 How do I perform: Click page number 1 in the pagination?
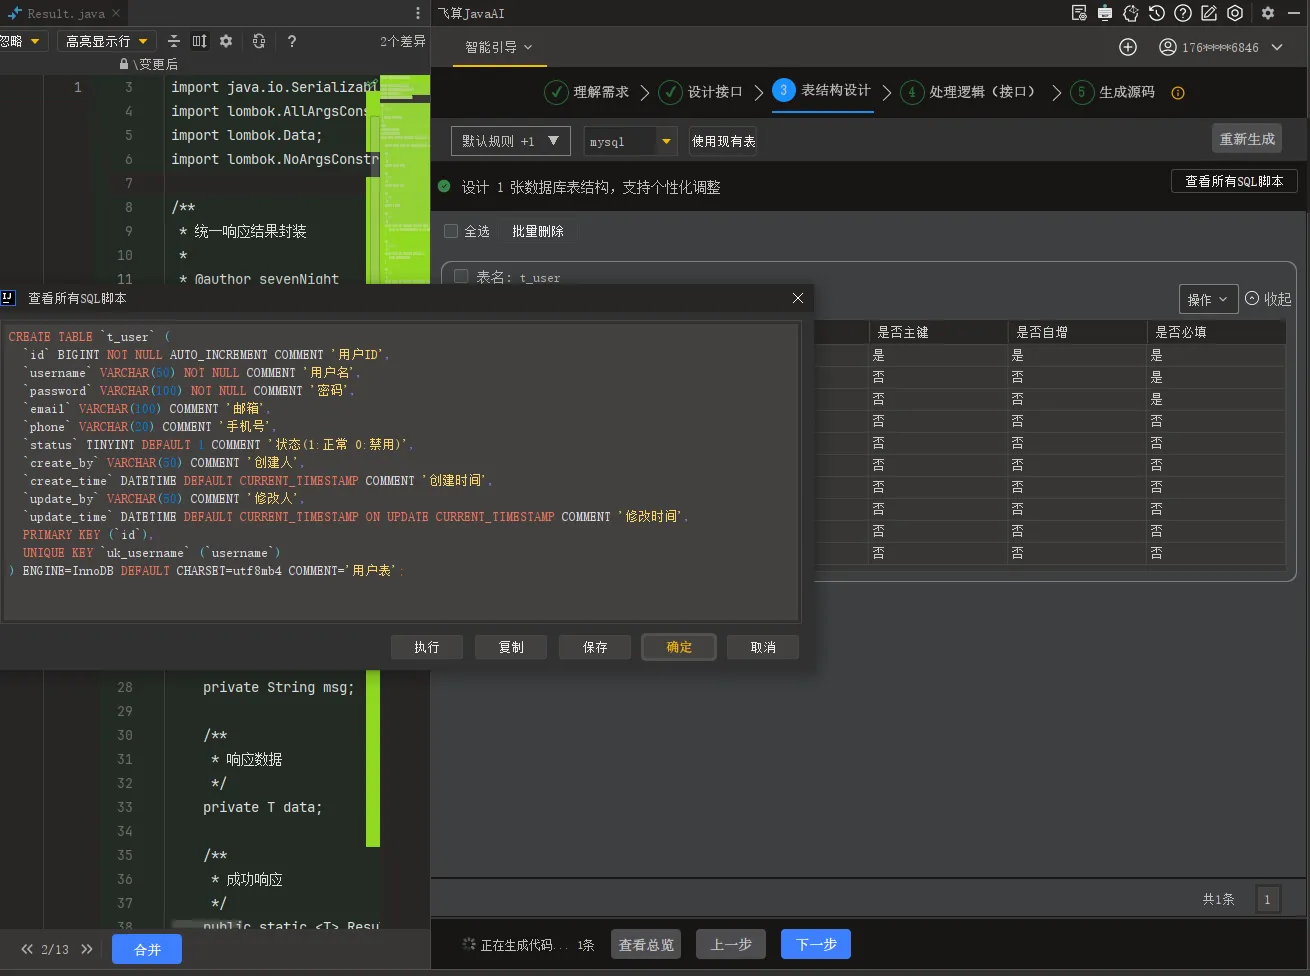[x=1267, y=899]
